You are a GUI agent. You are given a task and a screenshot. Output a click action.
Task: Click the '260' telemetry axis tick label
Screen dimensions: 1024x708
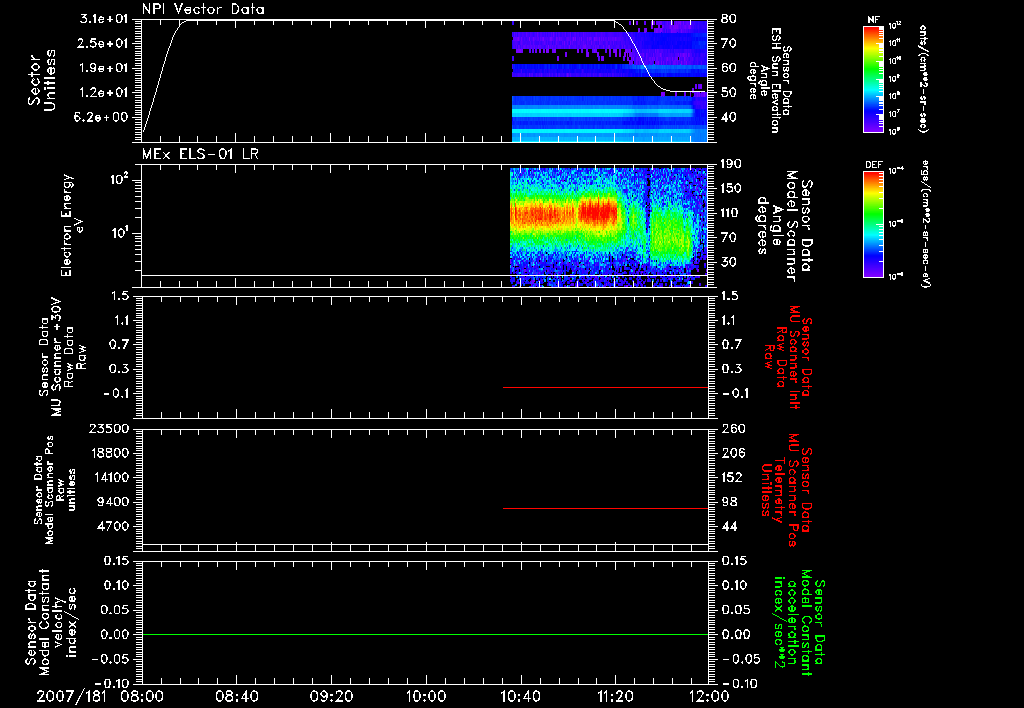[x=732, y=428]
